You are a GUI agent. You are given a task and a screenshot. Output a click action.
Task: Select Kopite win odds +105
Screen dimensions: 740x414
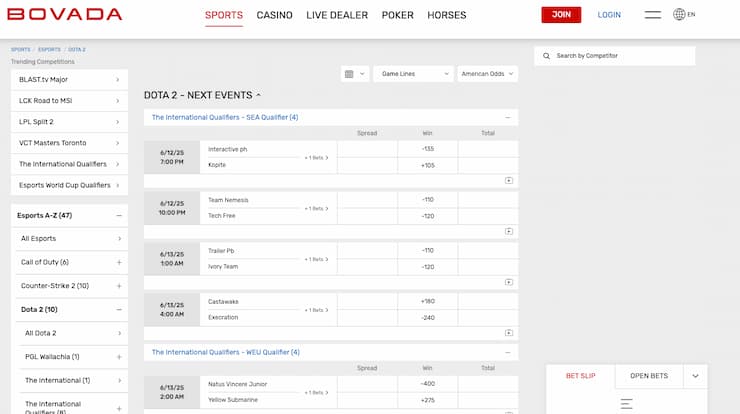coord(428,165)
